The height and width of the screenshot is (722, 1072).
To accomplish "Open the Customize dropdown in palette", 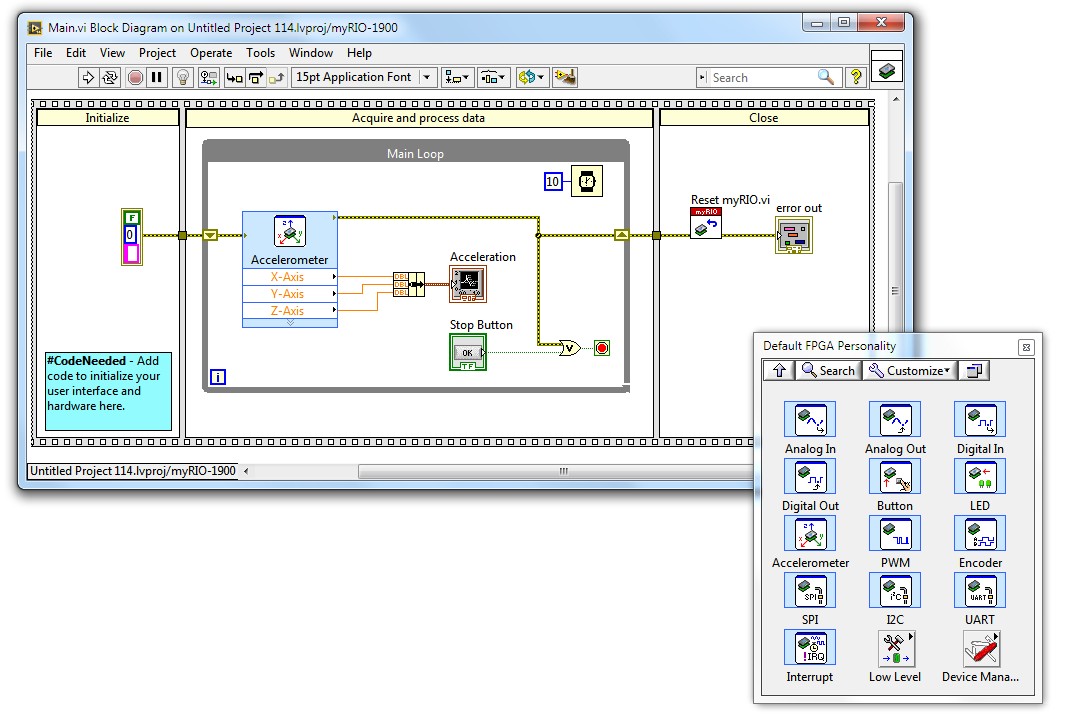I will [x=909, y=371].
